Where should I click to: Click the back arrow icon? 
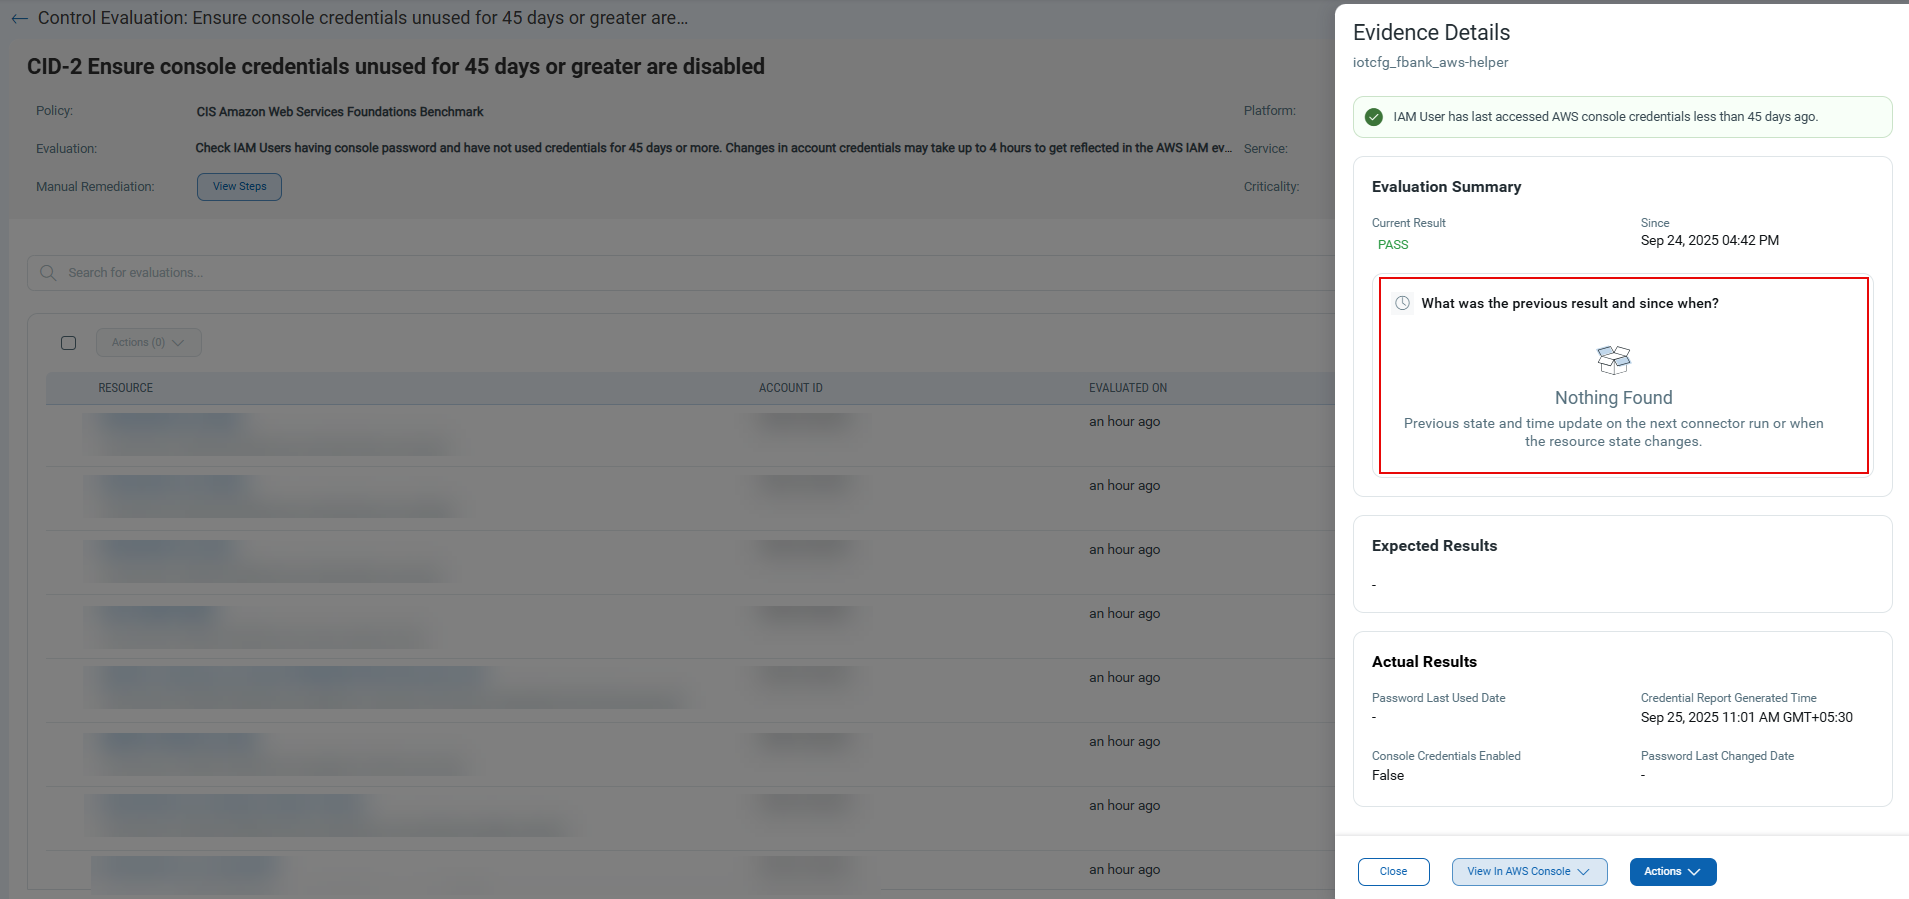point(19,18)
